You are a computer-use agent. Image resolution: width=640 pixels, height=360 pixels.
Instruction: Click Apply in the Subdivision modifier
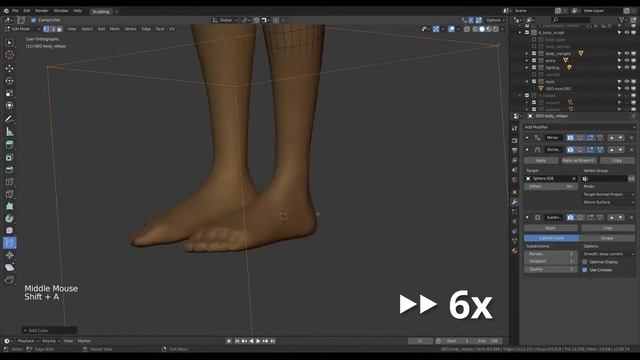(x=551, y=228)
